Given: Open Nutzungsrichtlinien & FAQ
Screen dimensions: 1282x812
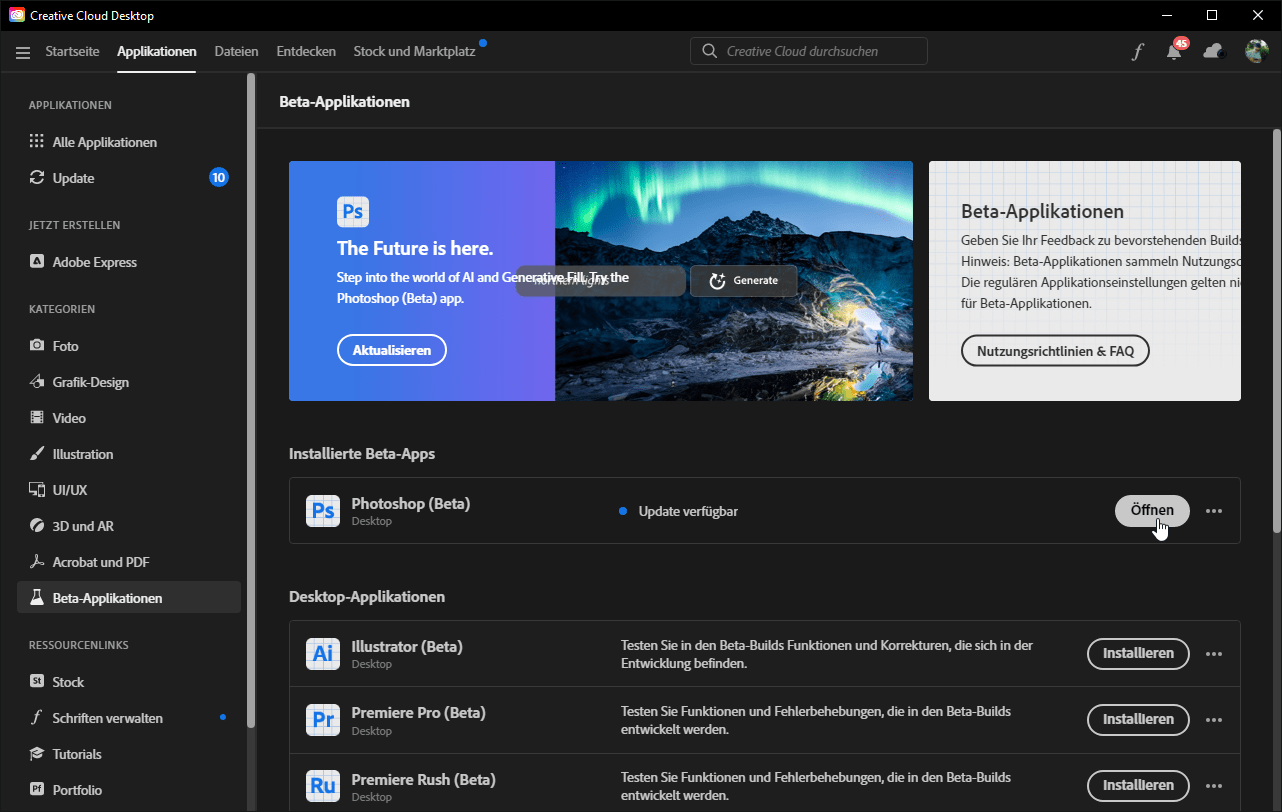Looking at the screenshot, I should tap(1054, 351).
